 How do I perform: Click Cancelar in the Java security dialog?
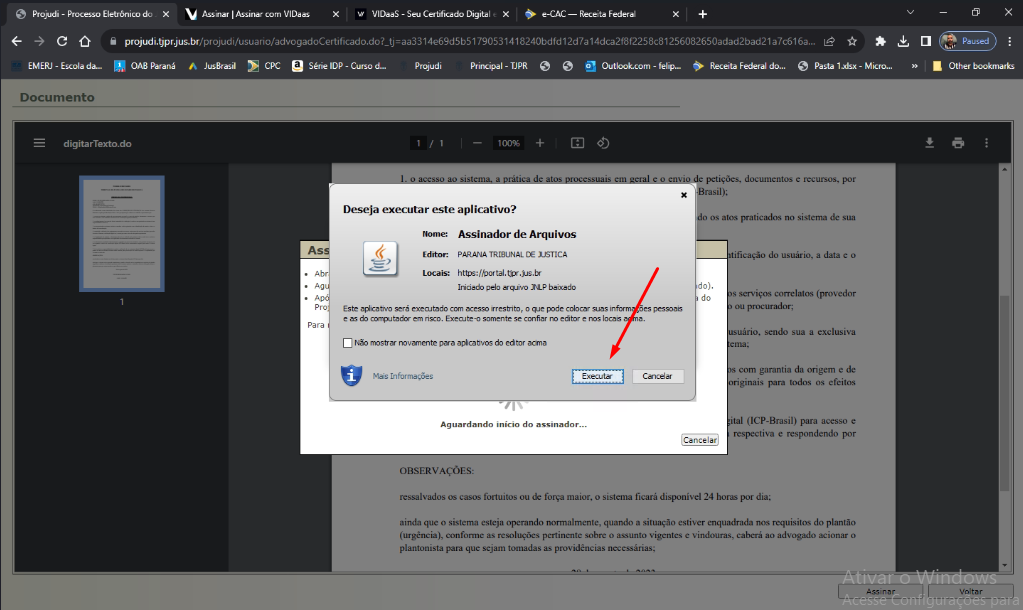(x=657, y=376)
